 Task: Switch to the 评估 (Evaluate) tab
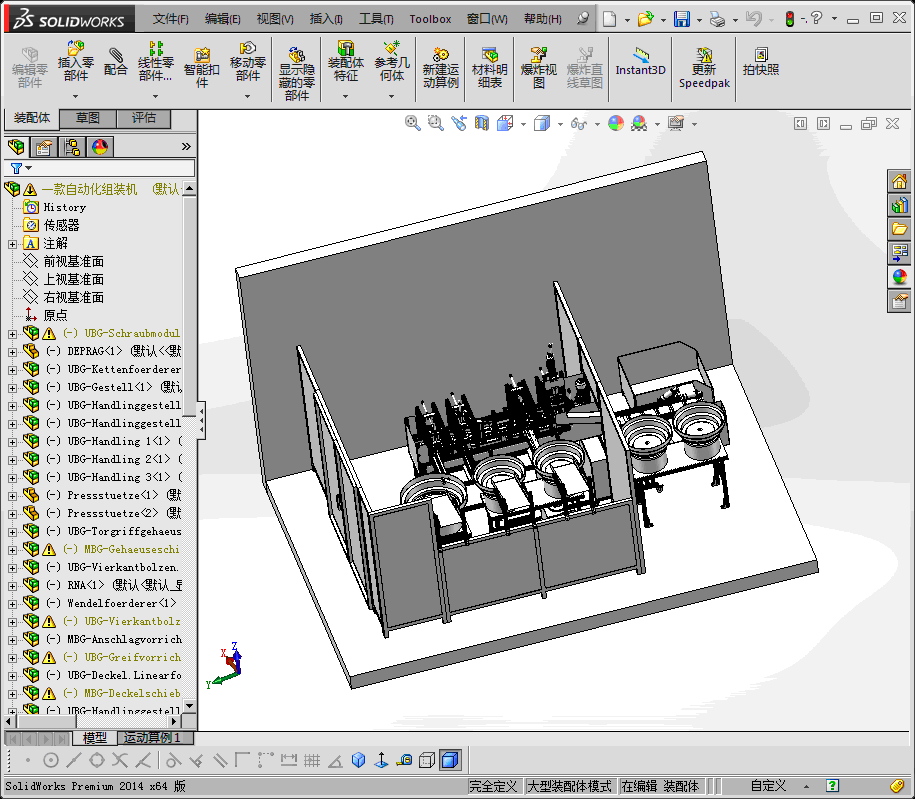tap(144, 118)
